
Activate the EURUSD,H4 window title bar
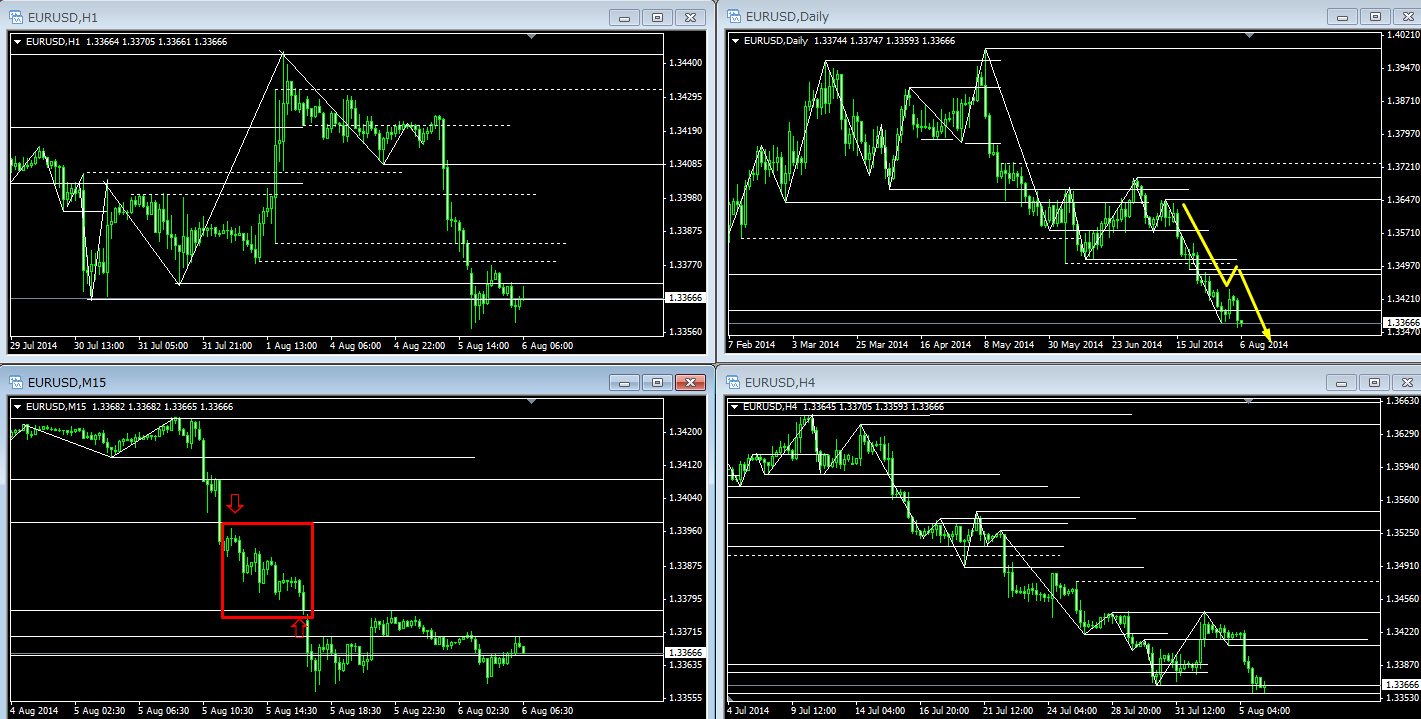(1000, 382)
